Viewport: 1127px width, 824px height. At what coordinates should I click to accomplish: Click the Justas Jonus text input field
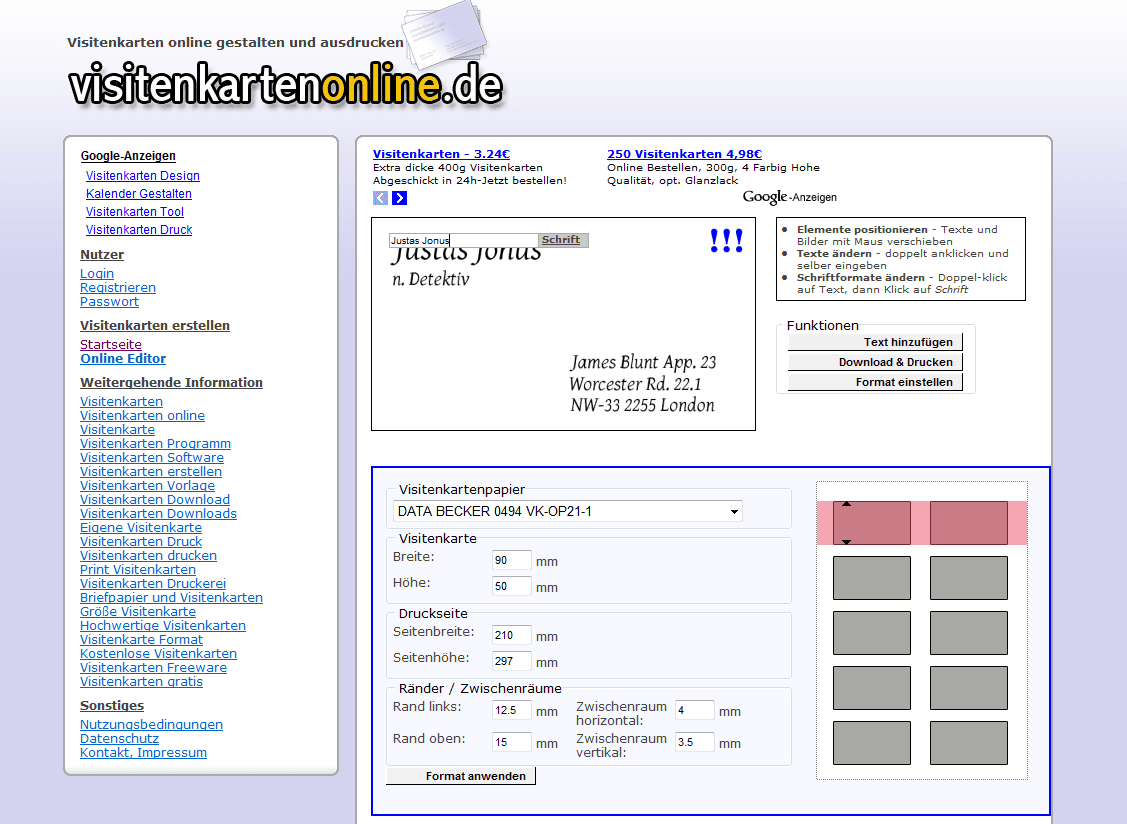tap(464, 240)
